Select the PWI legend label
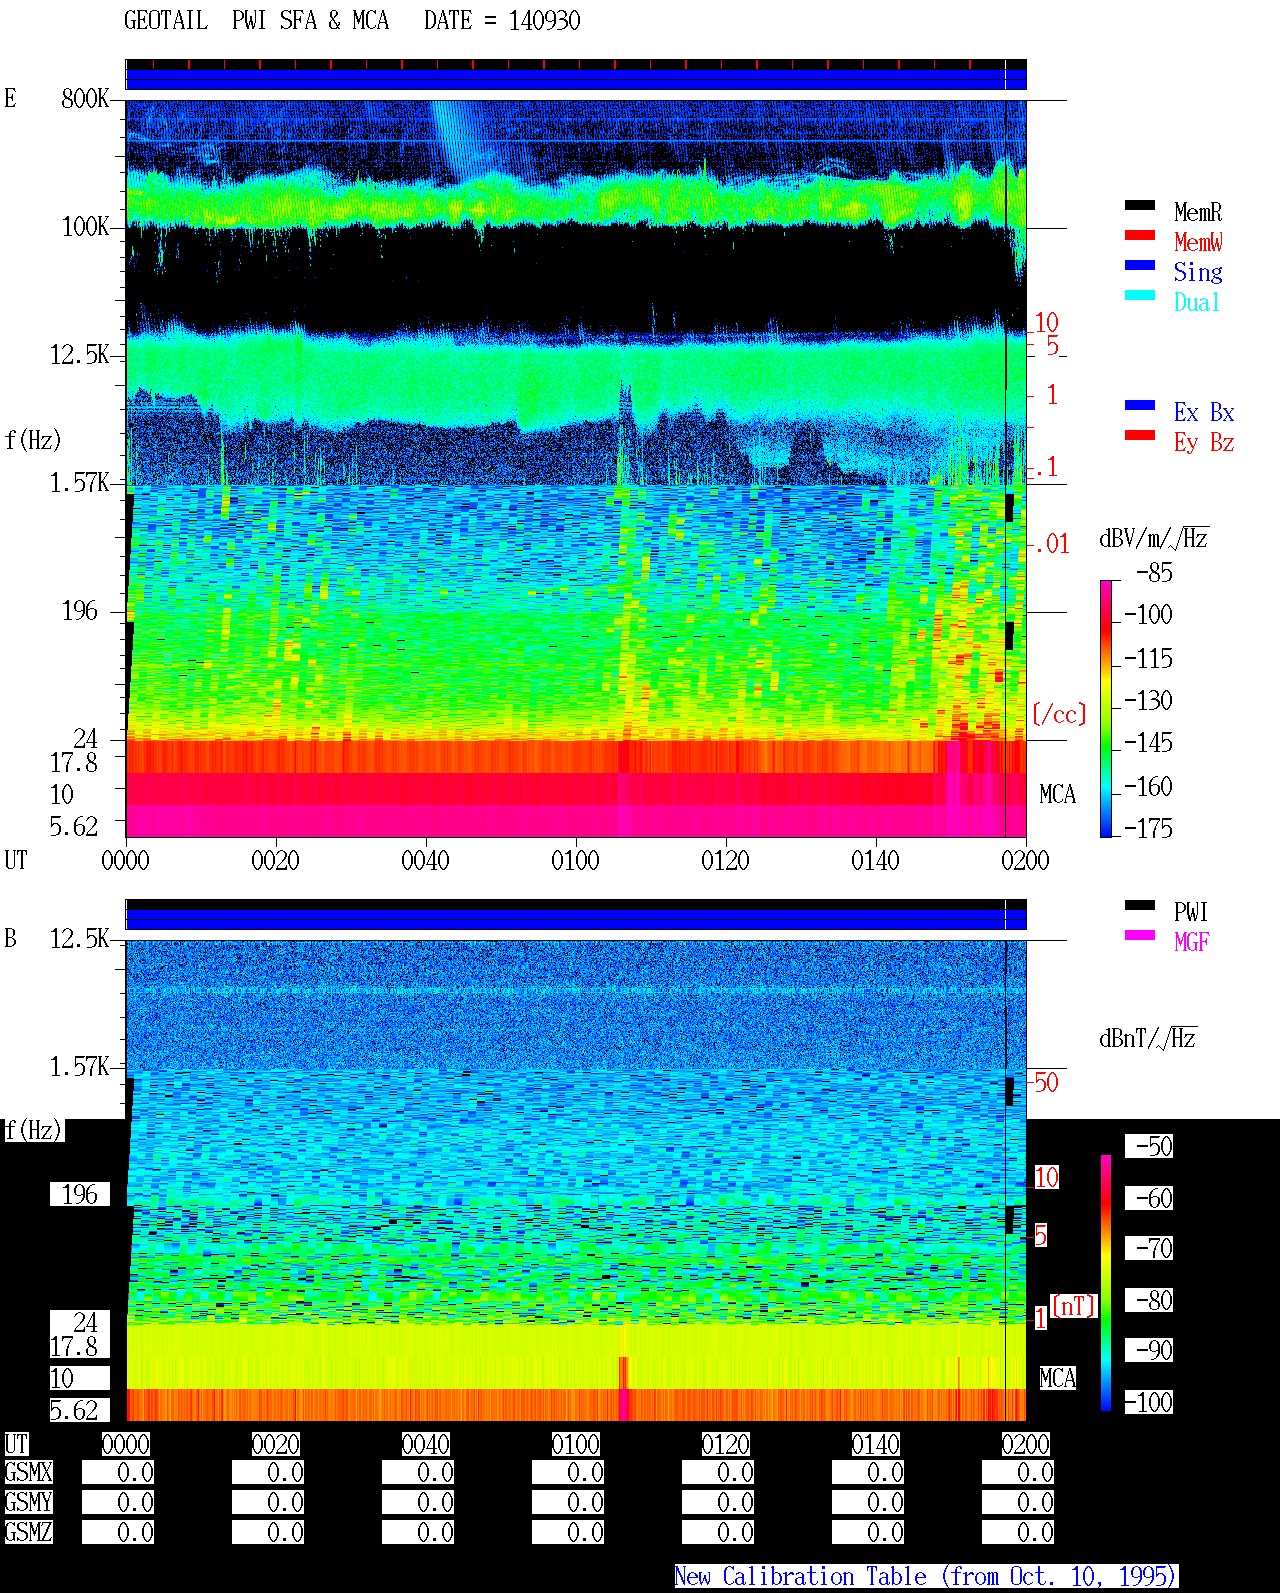This screenshot has height=1593, width=1280. pyautogui.click(x=1191, y=912)
